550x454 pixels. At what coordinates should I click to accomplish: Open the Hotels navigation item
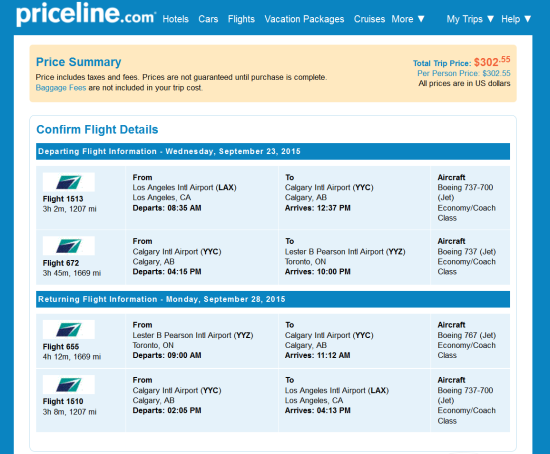[x=175, y=19]
